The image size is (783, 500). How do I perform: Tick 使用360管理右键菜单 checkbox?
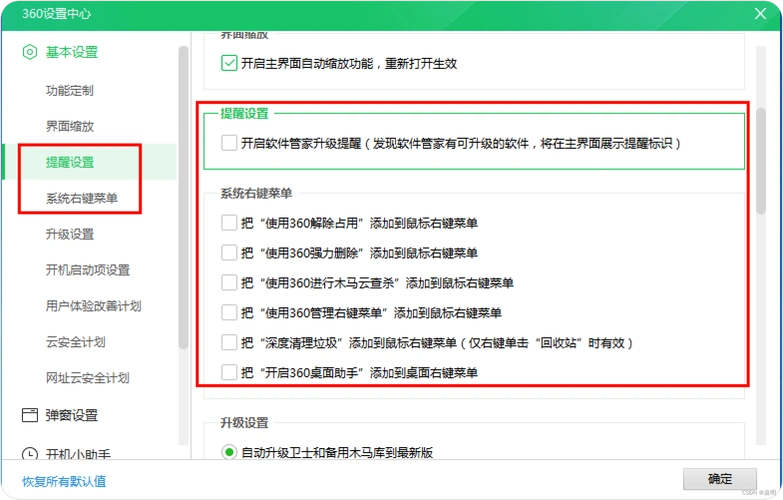(x=229, y=313)
